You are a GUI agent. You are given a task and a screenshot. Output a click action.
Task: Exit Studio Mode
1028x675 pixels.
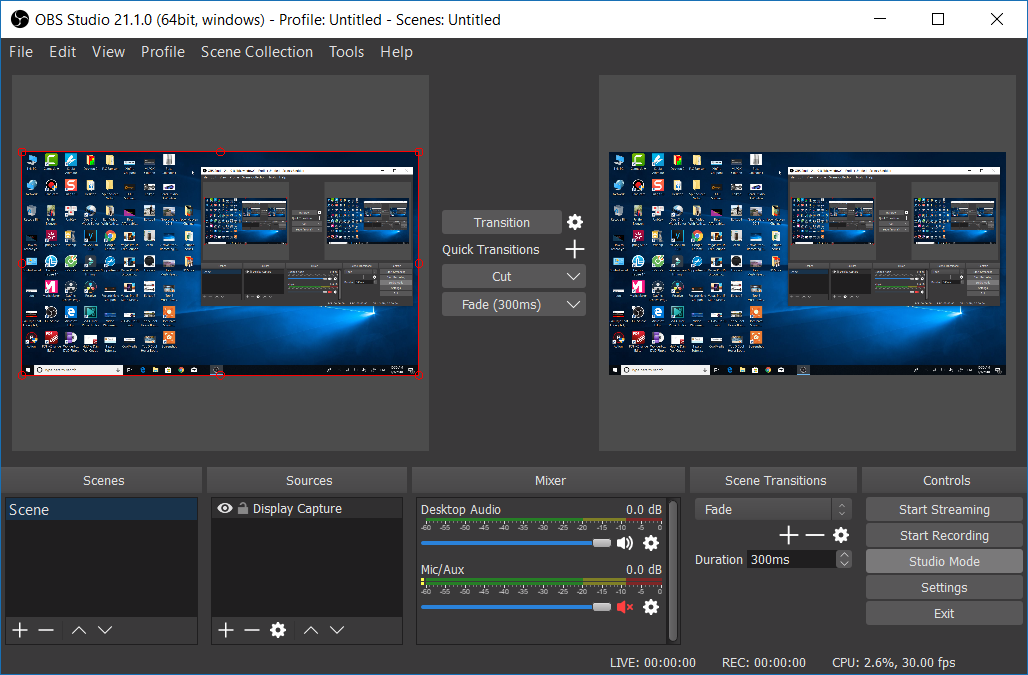[943, 561]
